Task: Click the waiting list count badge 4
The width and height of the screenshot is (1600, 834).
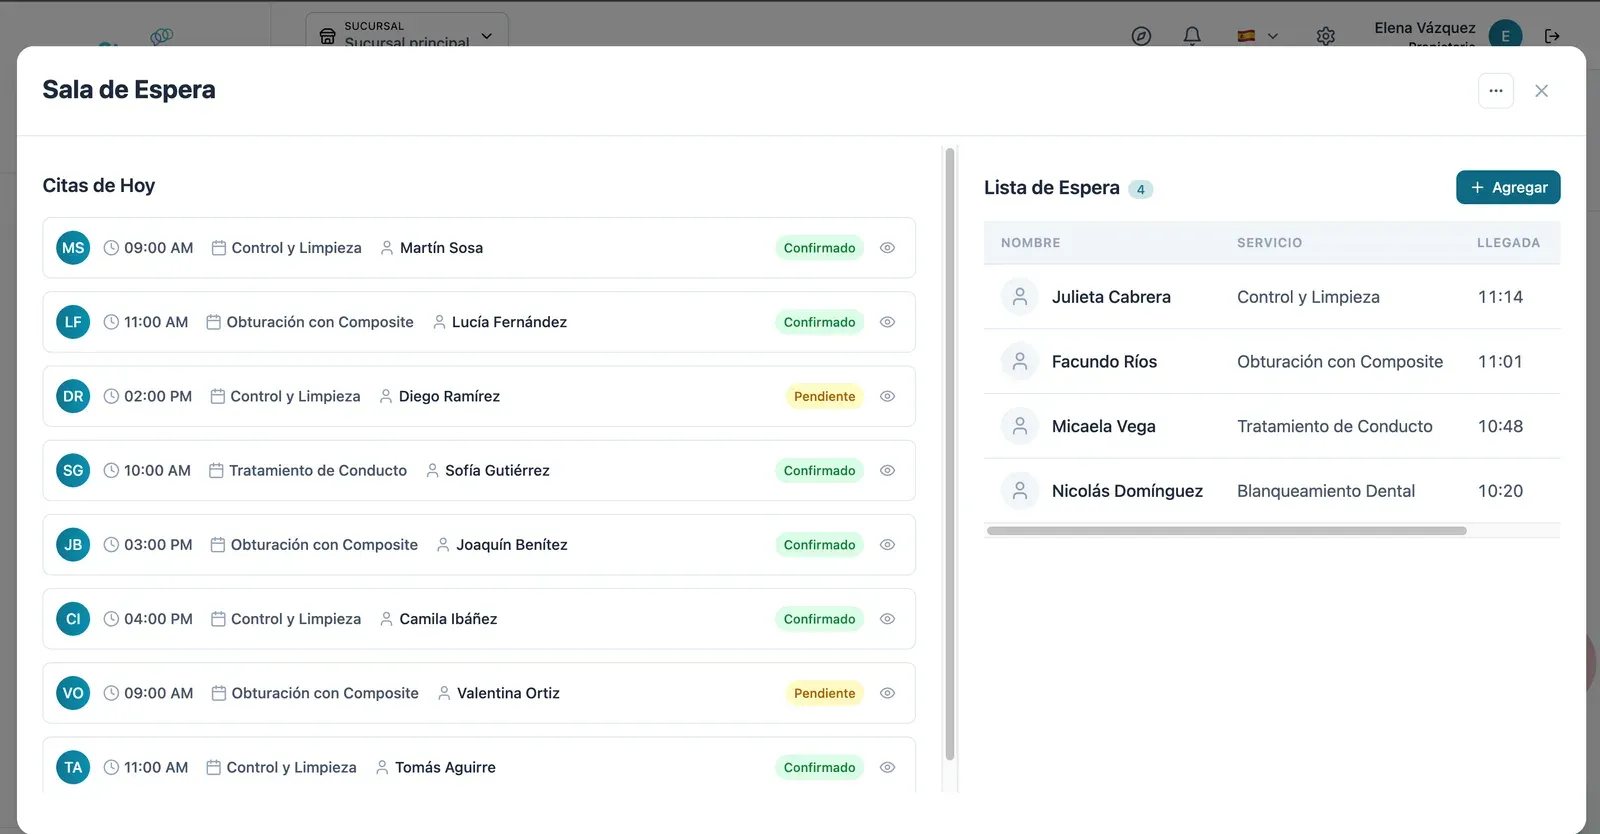Action: [x=1141, y=189]
